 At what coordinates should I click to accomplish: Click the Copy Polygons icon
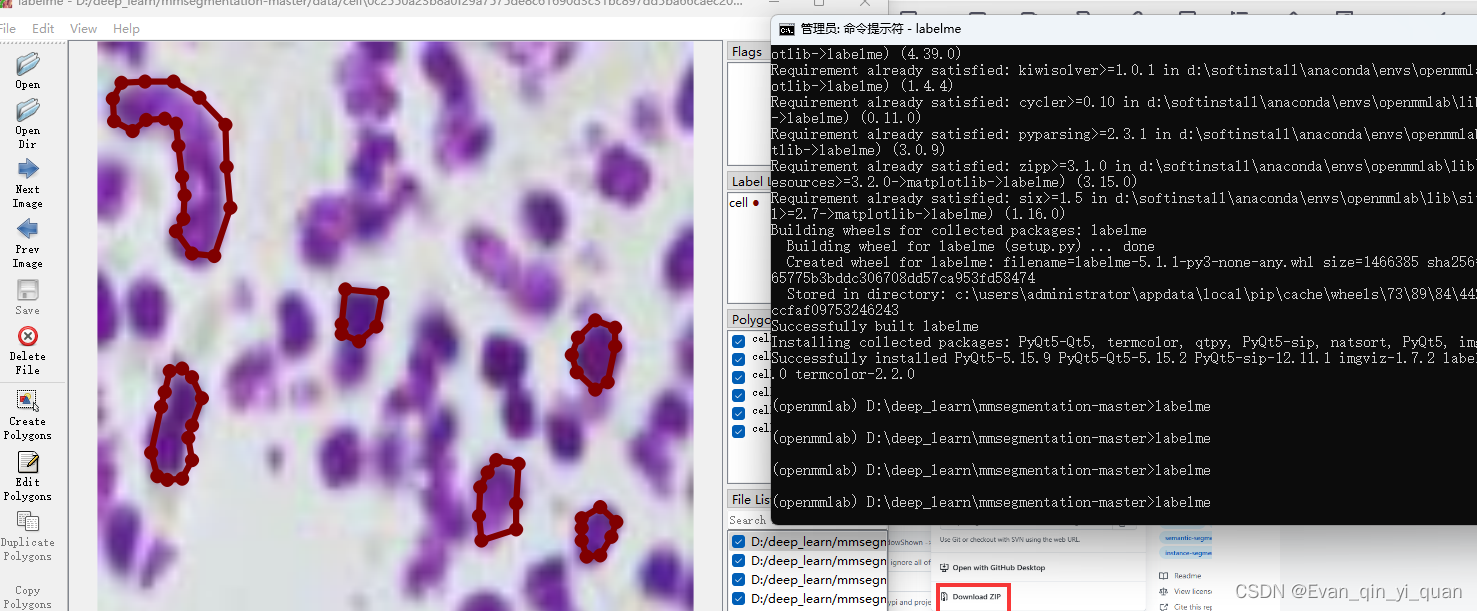click(28, 588)
